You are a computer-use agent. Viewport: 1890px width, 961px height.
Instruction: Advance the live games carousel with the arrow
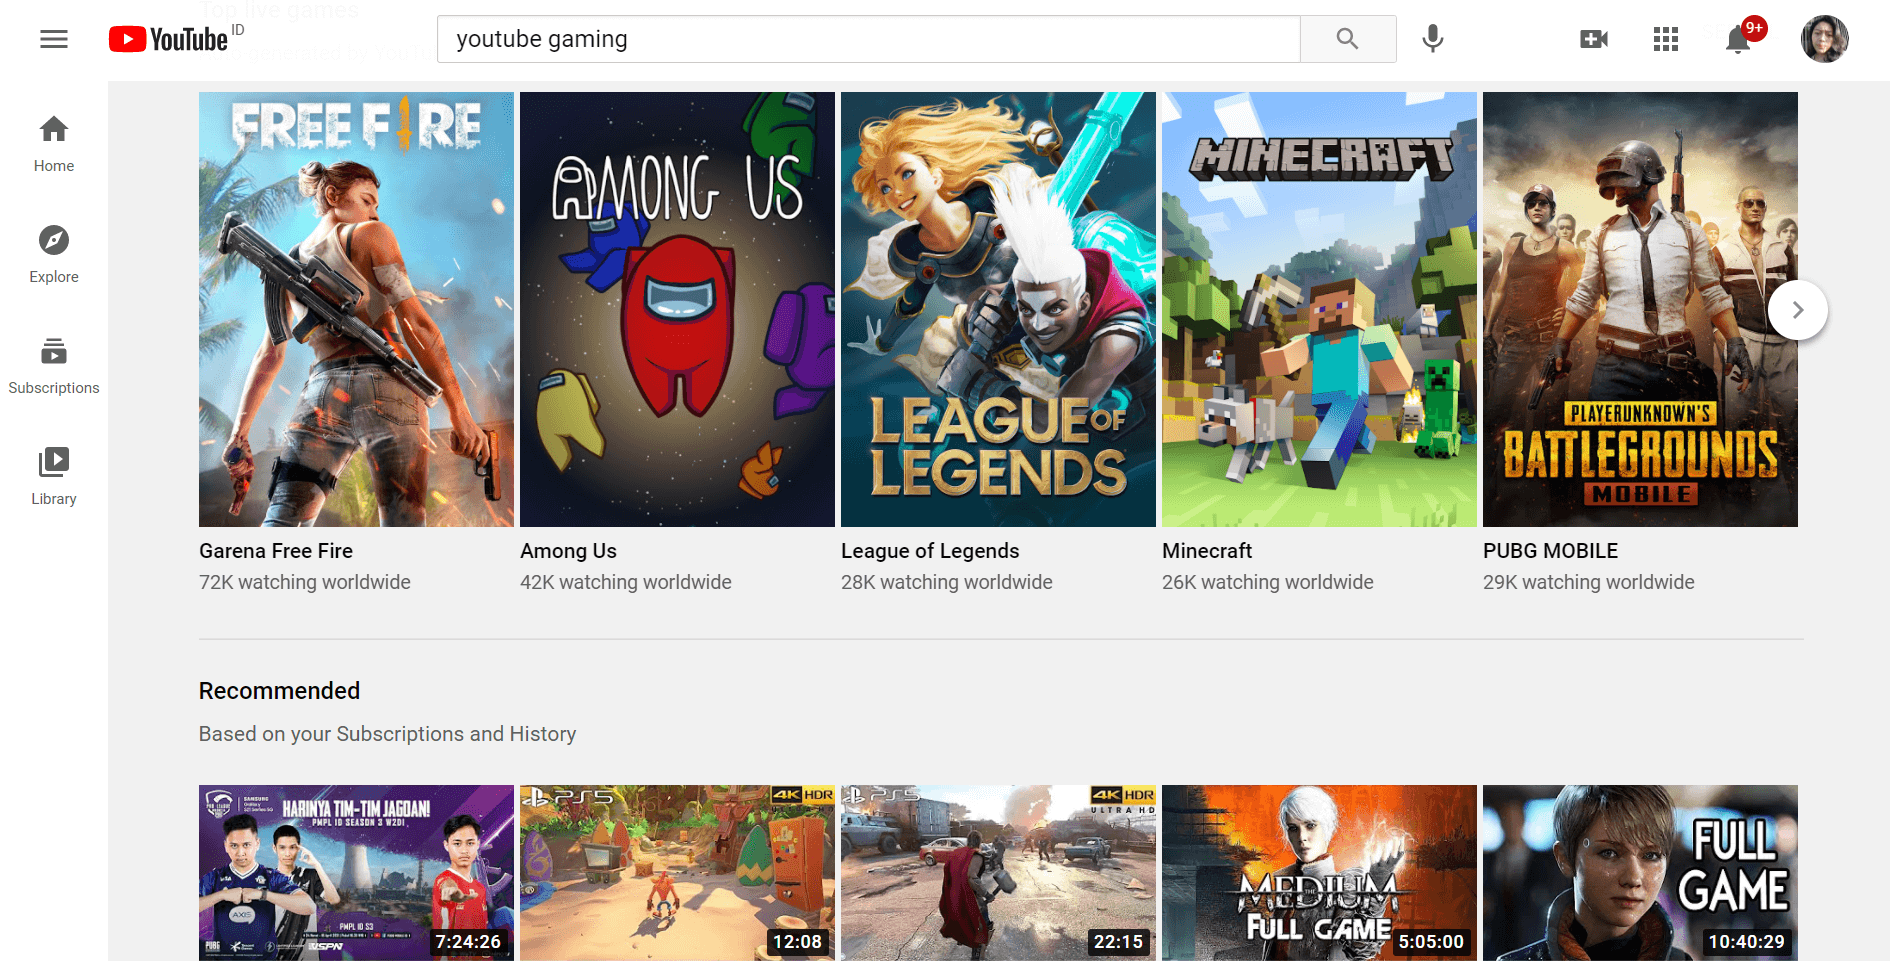point(1797,310)
